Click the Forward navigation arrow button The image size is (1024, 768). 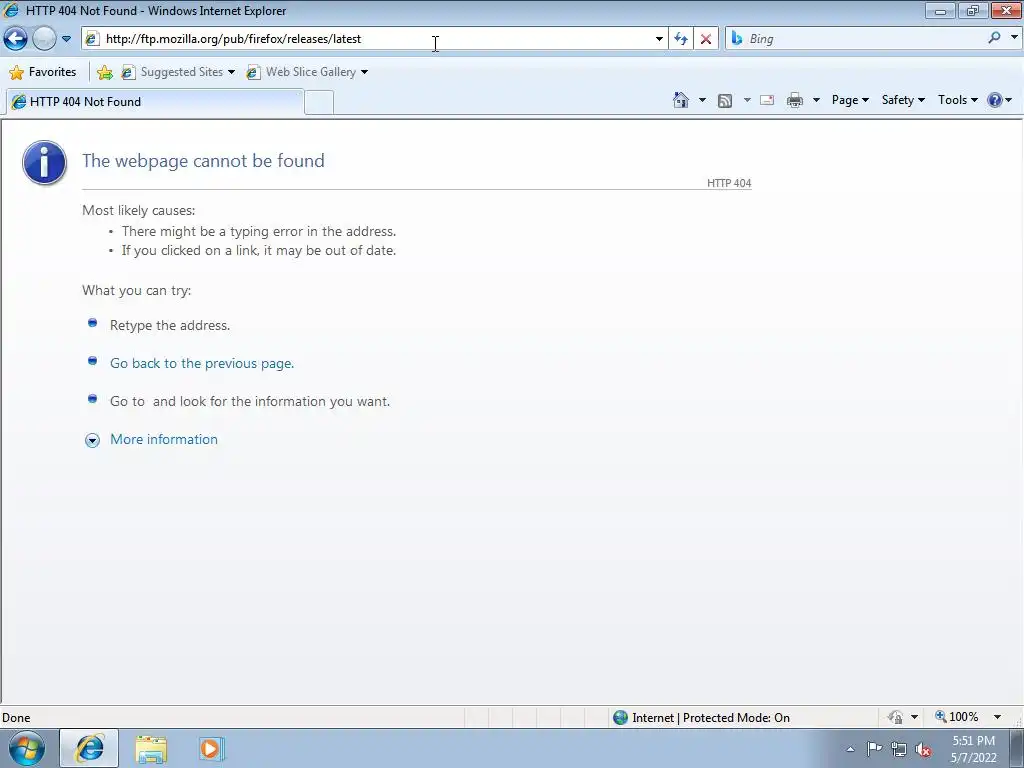pyautogui.click(x=44, y=39)
